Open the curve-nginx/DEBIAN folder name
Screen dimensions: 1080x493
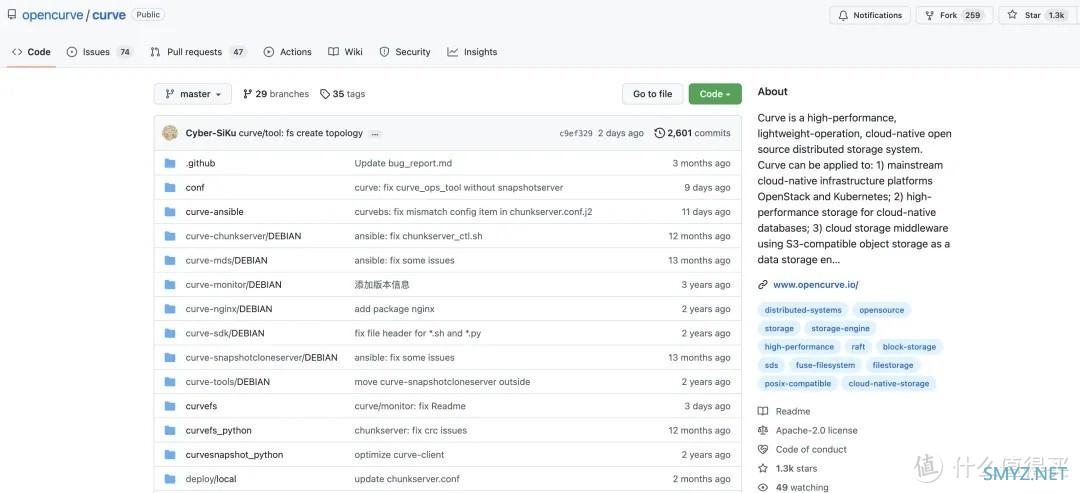coord(229,309)
